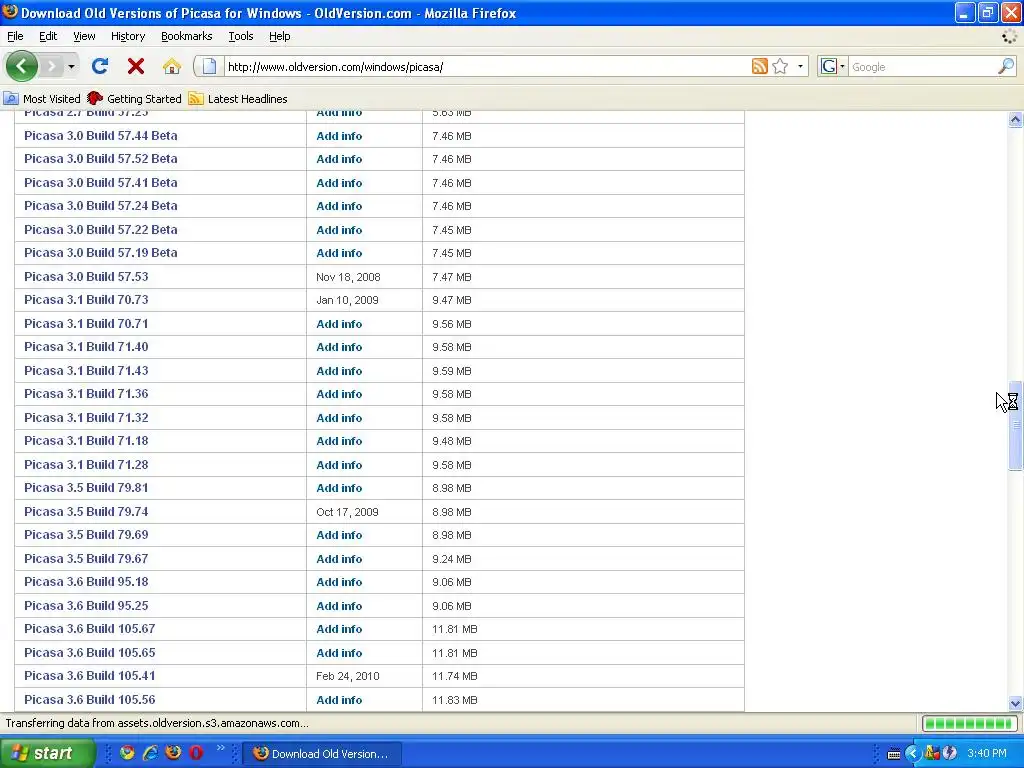Click the Firefox activity throbber icon
This screenshot has width=1024, height=768.
[1010, 36]
